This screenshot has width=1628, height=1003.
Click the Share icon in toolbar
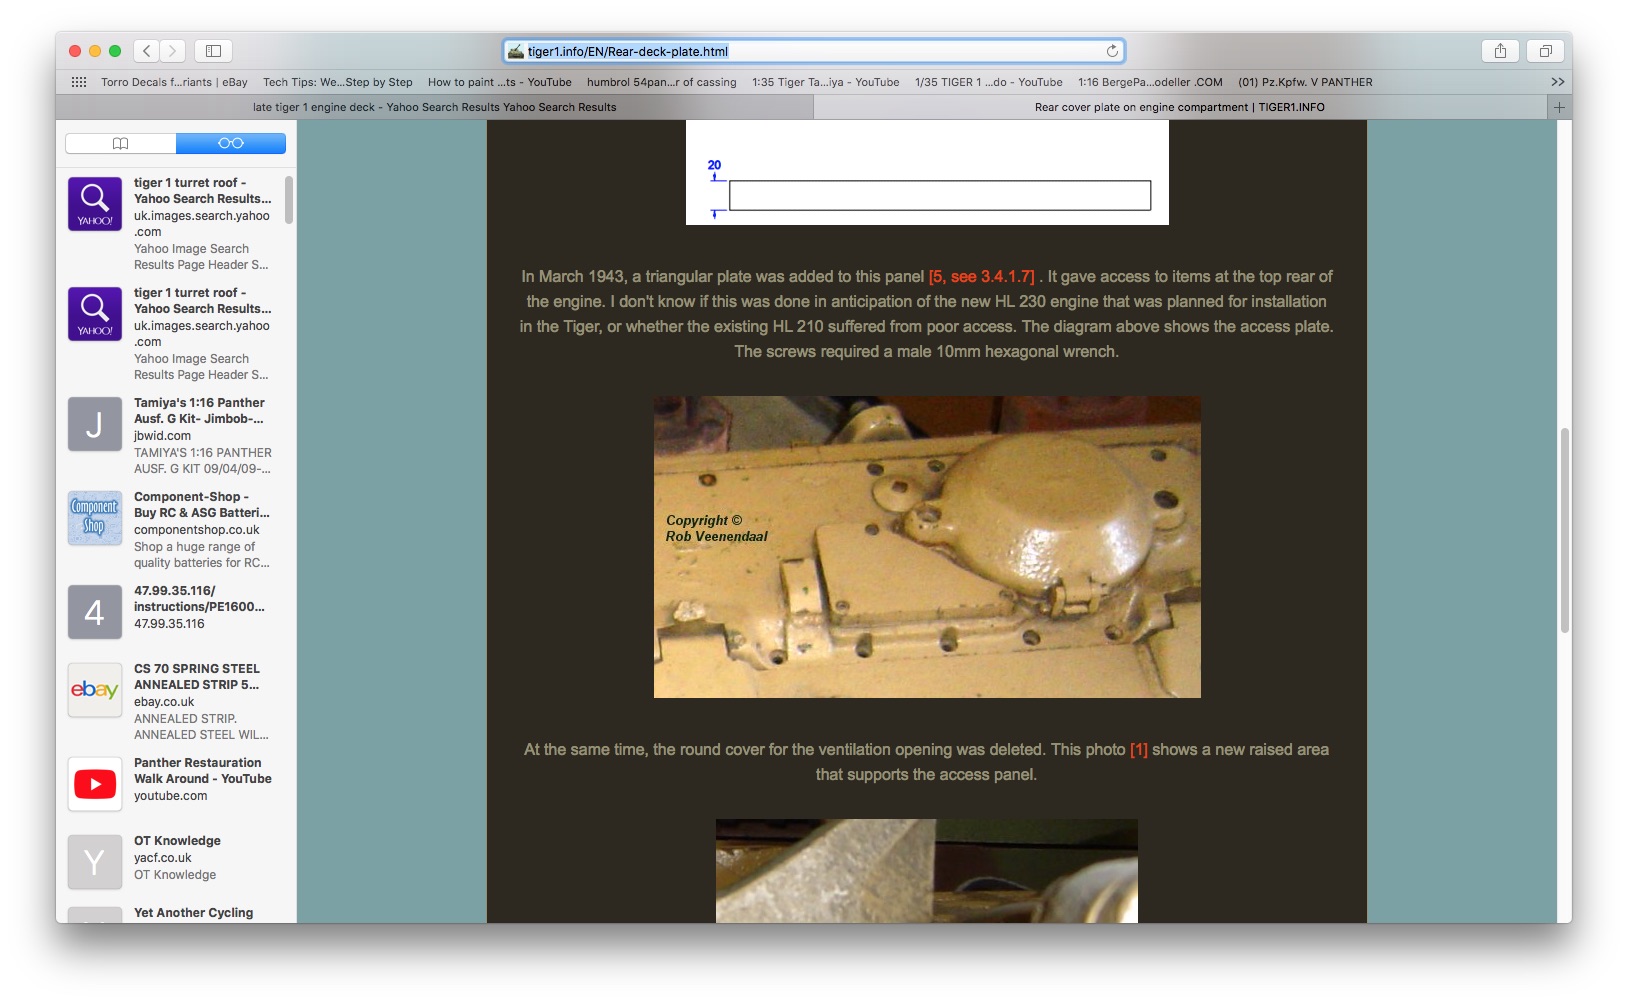pyautogui.click(x=1500, y=51)
